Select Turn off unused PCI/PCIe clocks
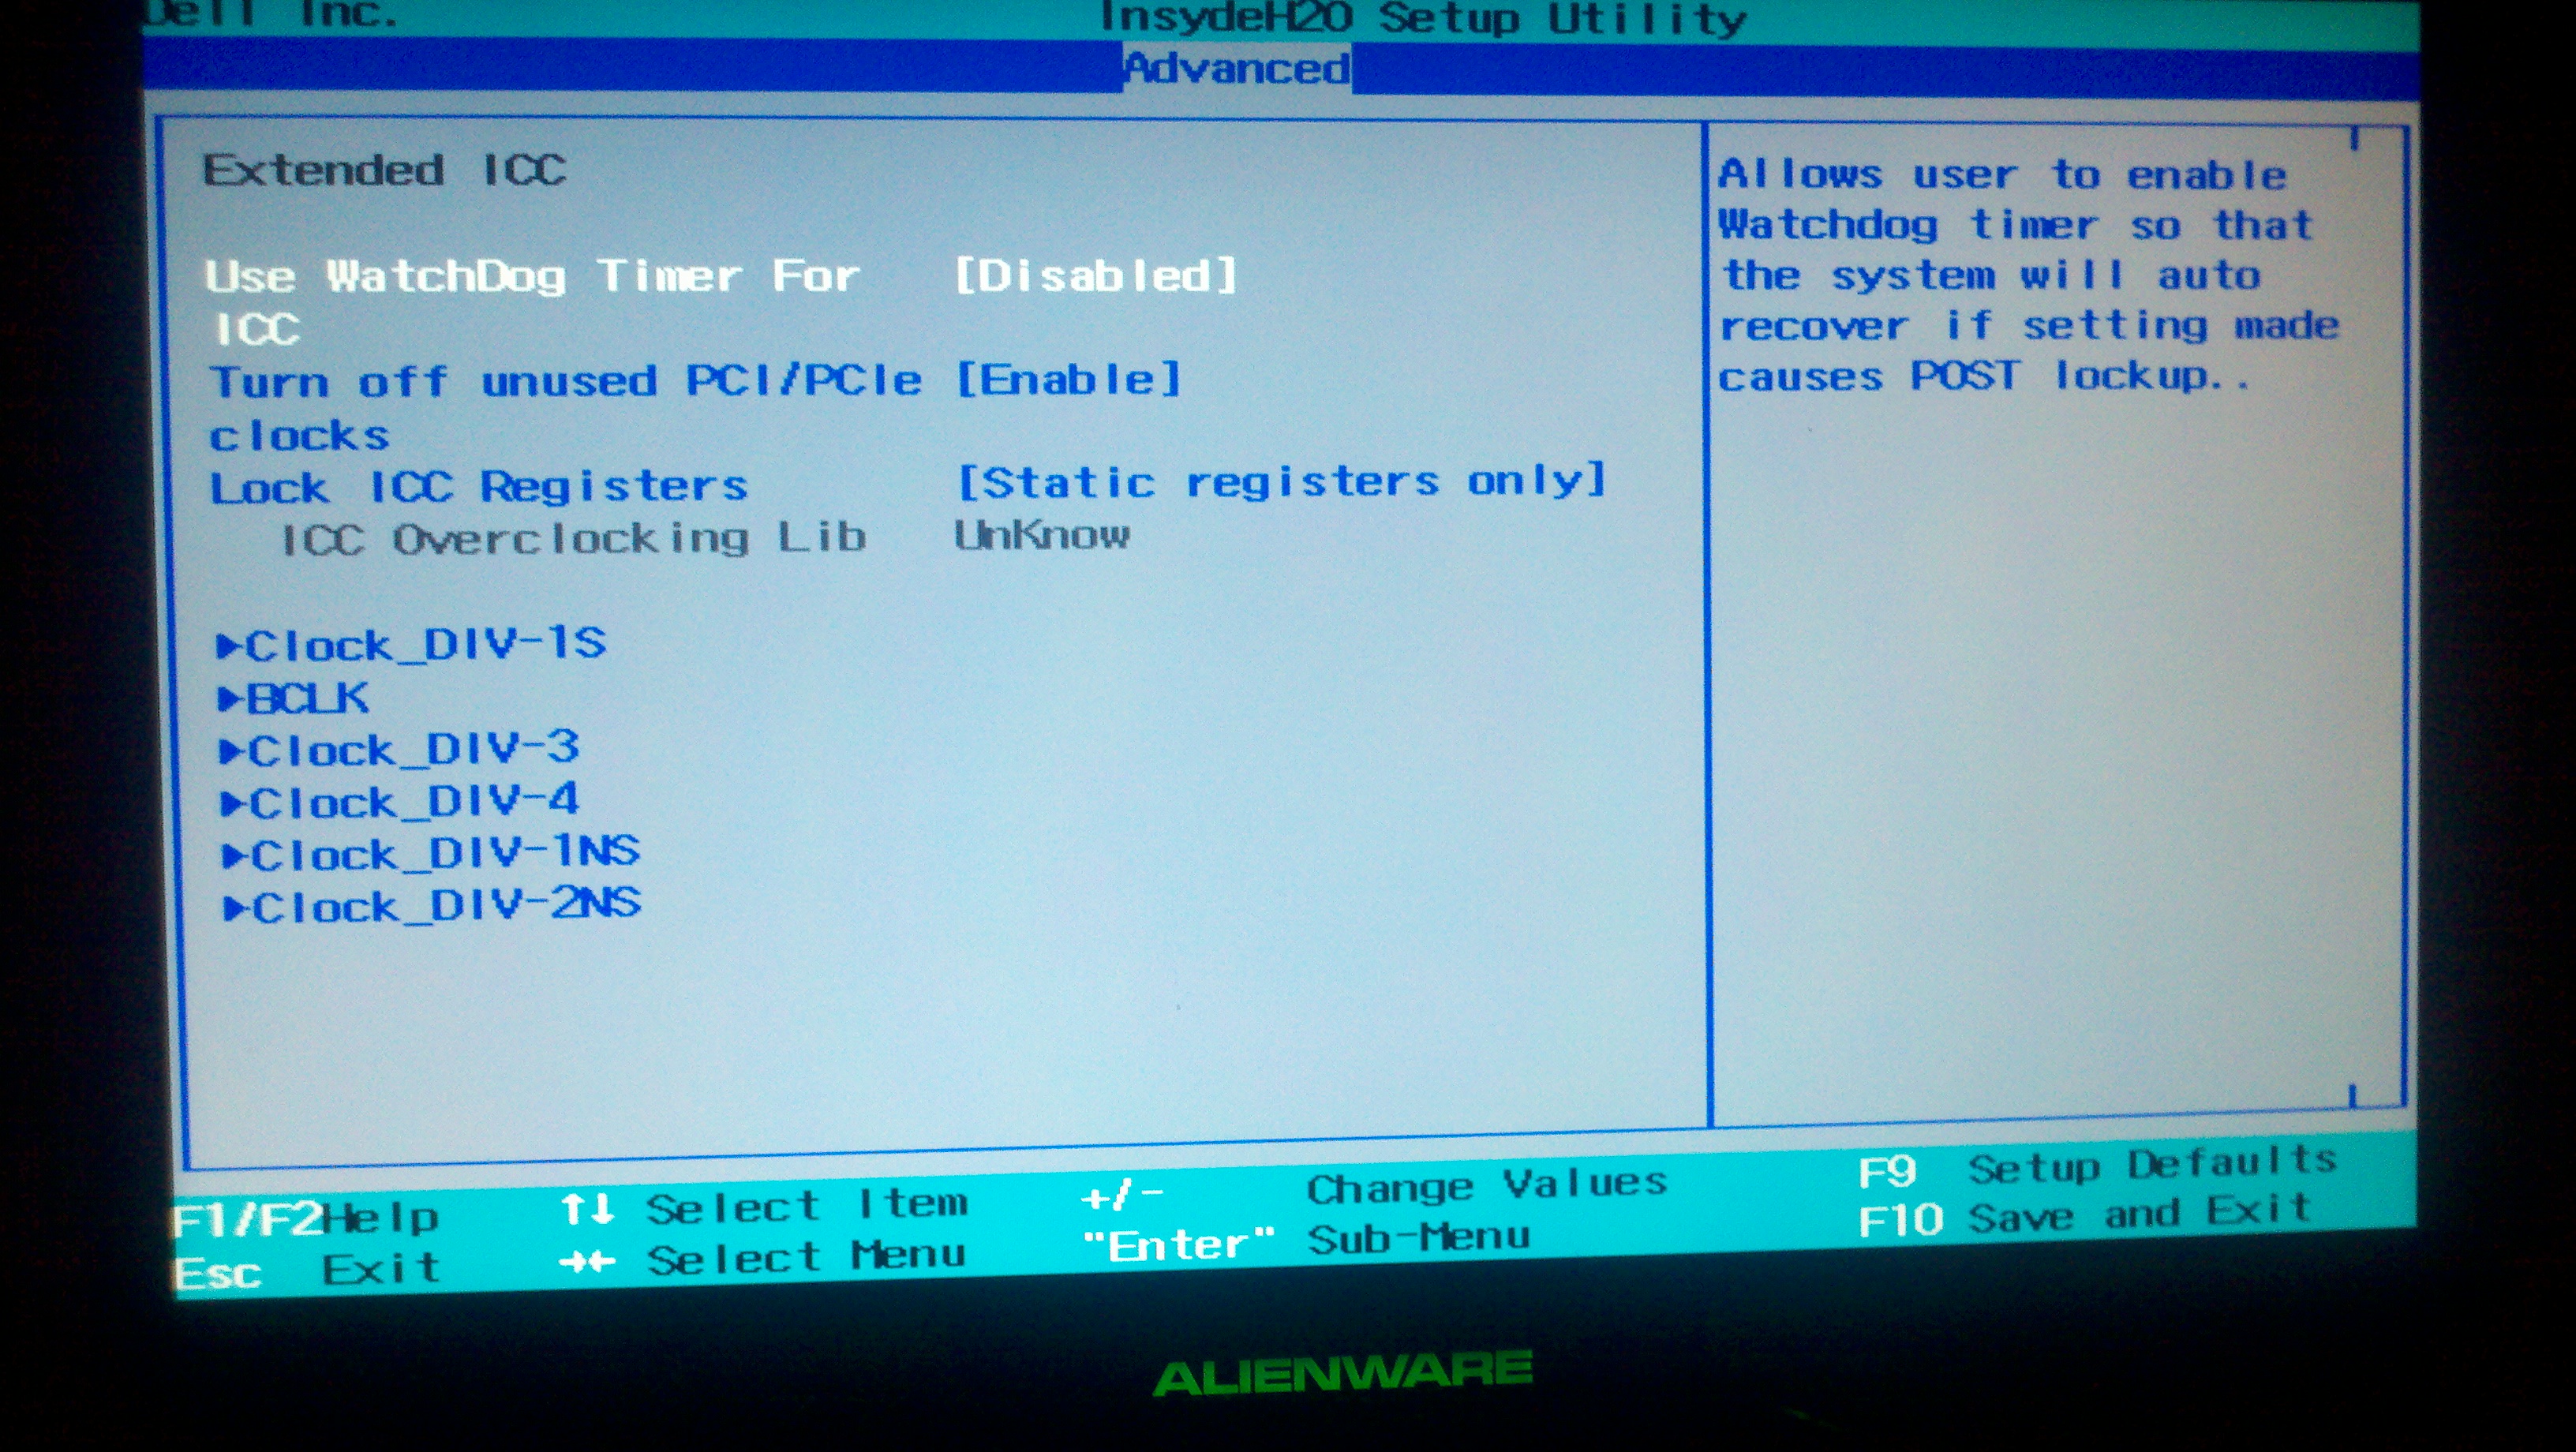 pyautogui.click(x=565, y=408)
